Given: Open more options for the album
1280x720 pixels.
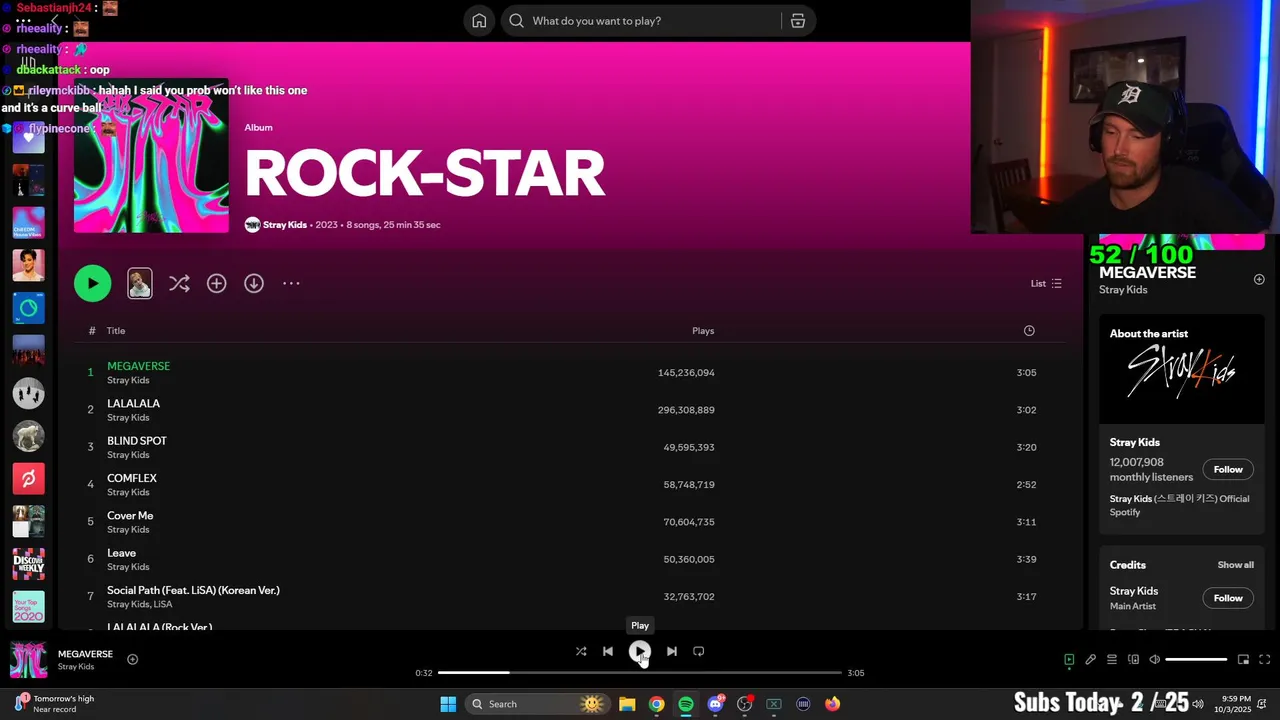Looking at the screenshot, I should click(x=291, y=284).
